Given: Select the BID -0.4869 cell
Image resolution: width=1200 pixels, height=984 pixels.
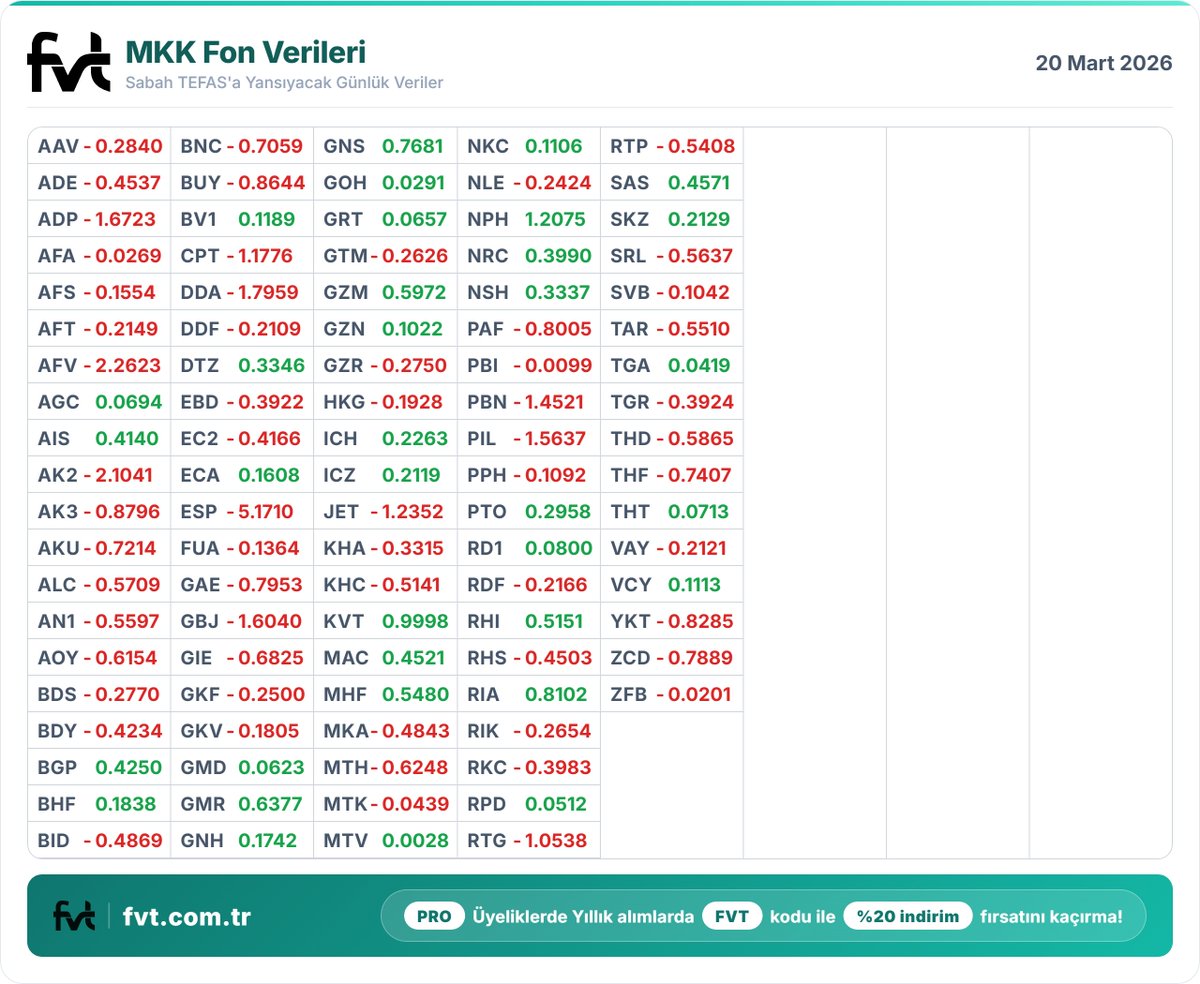Looking at the screenshot, I should [x=100, y=840].
